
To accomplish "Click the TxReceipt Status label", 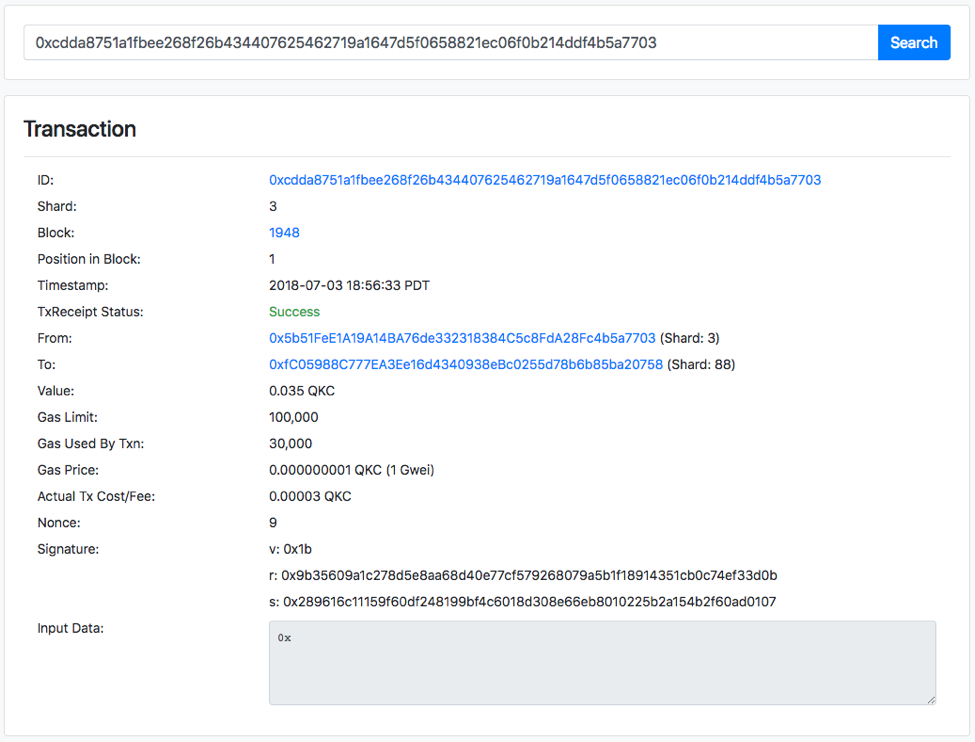I will 90,312.
